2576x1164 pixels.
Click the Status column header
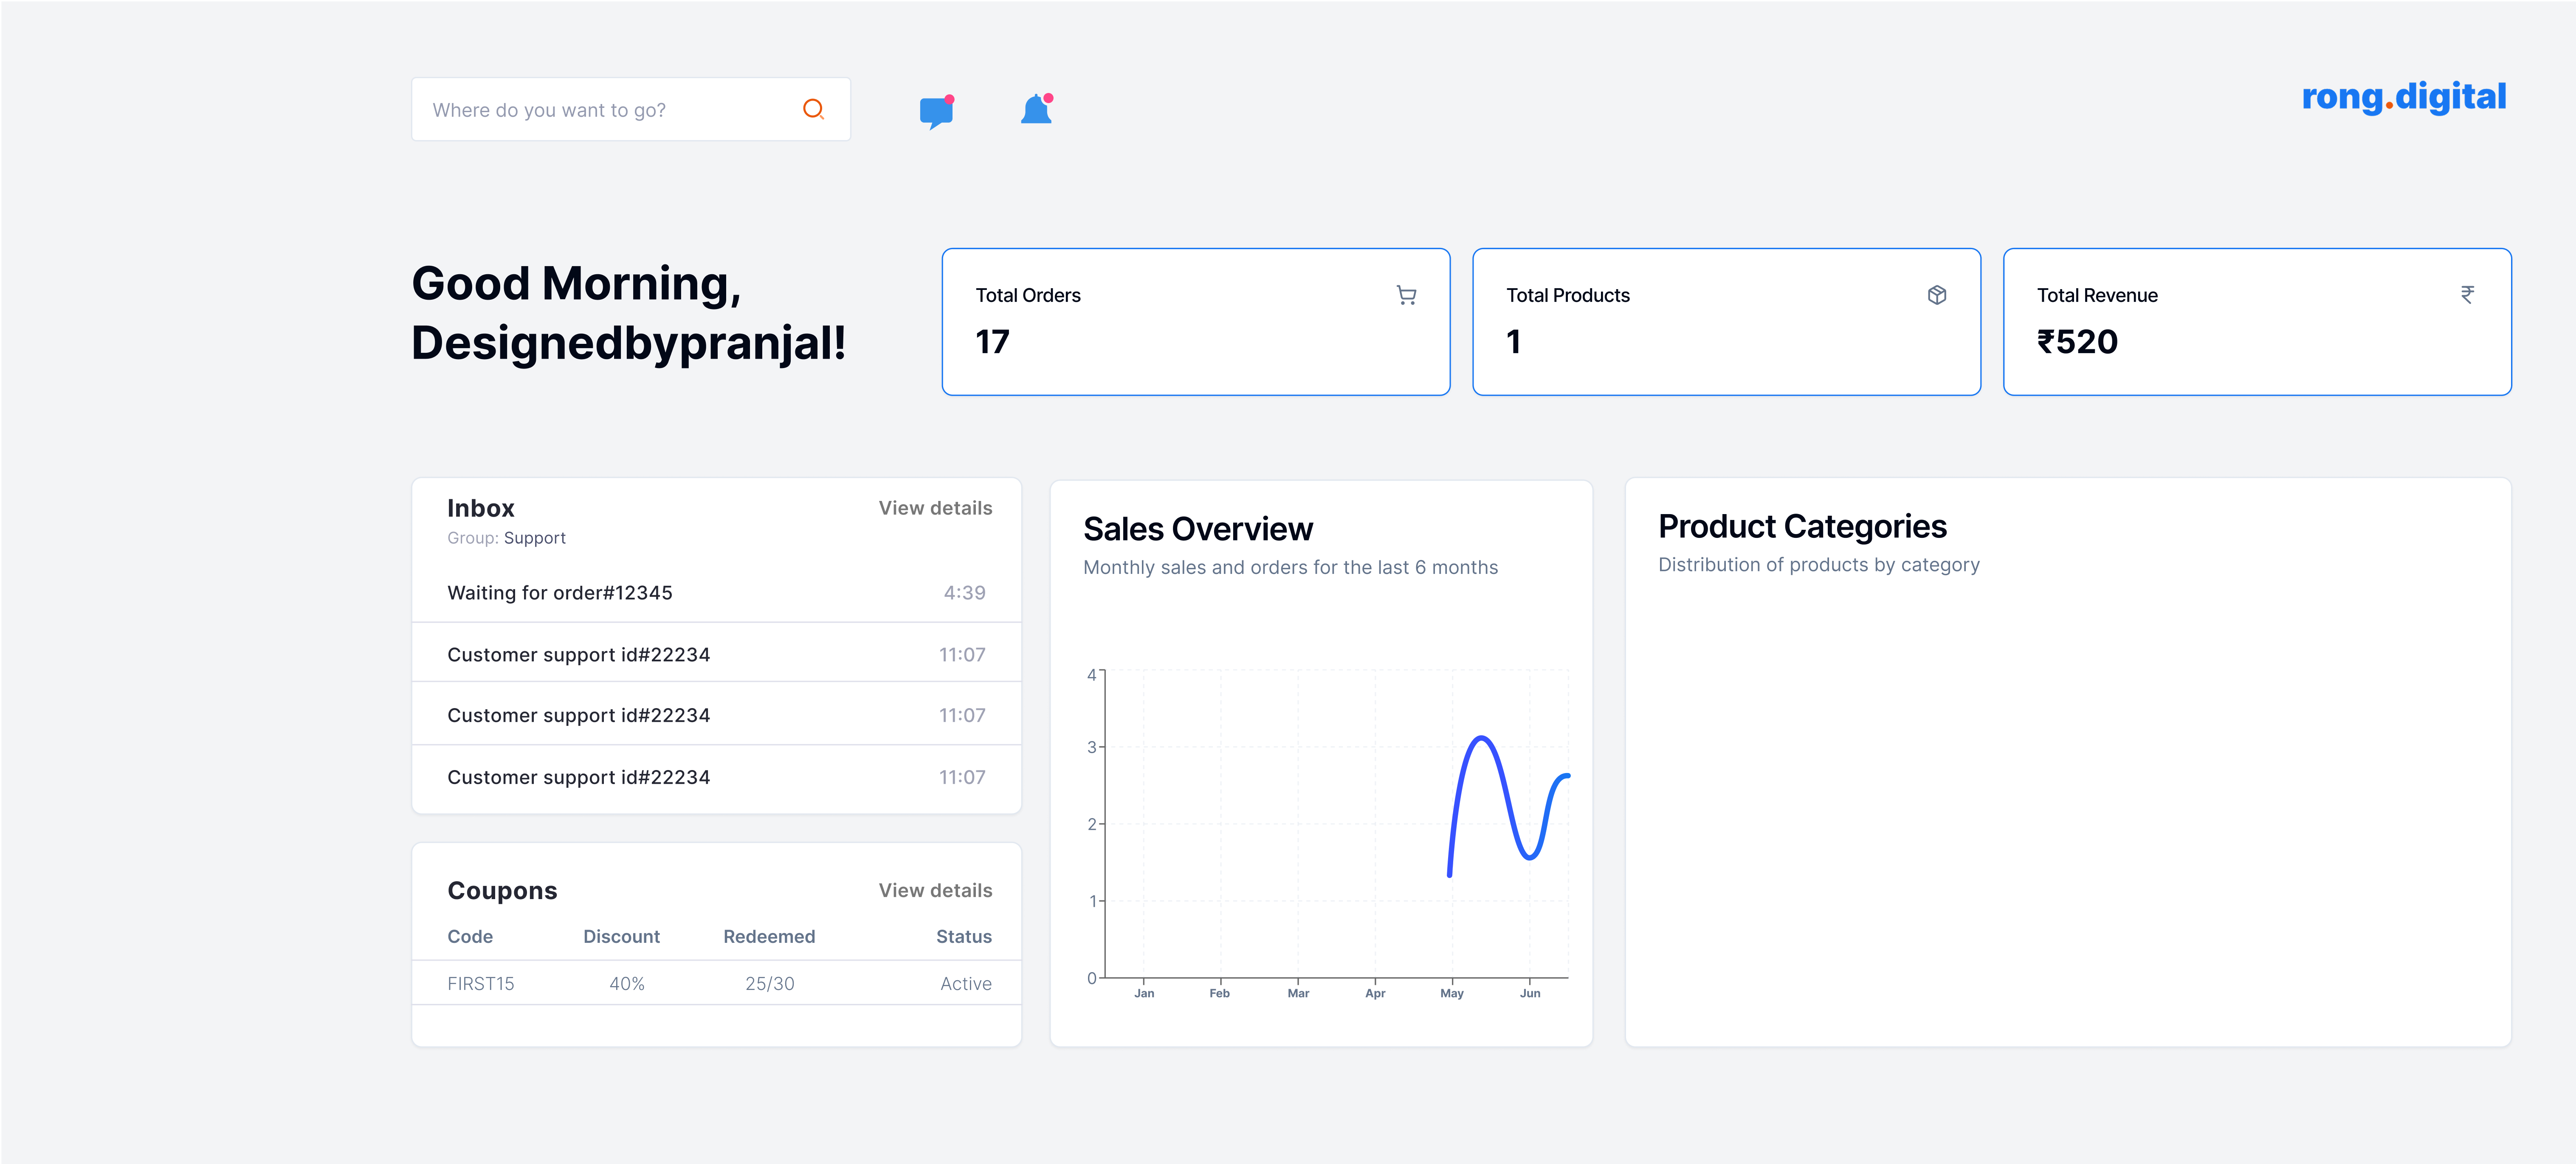[963, 936]
